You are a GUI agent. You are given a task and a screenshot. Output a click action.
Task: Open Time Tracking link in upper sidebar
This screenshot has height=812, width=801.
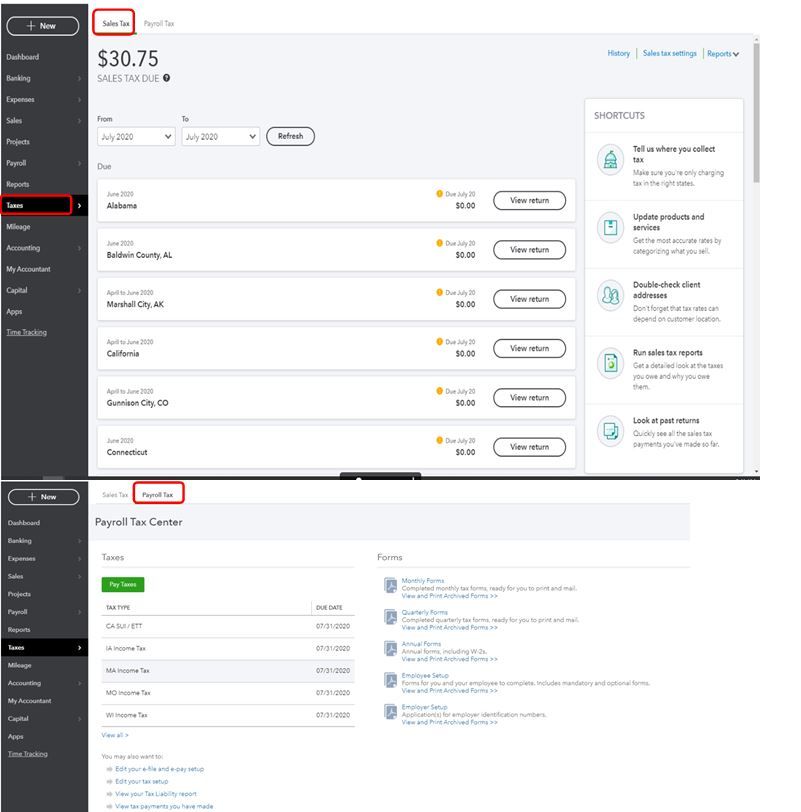26,332
